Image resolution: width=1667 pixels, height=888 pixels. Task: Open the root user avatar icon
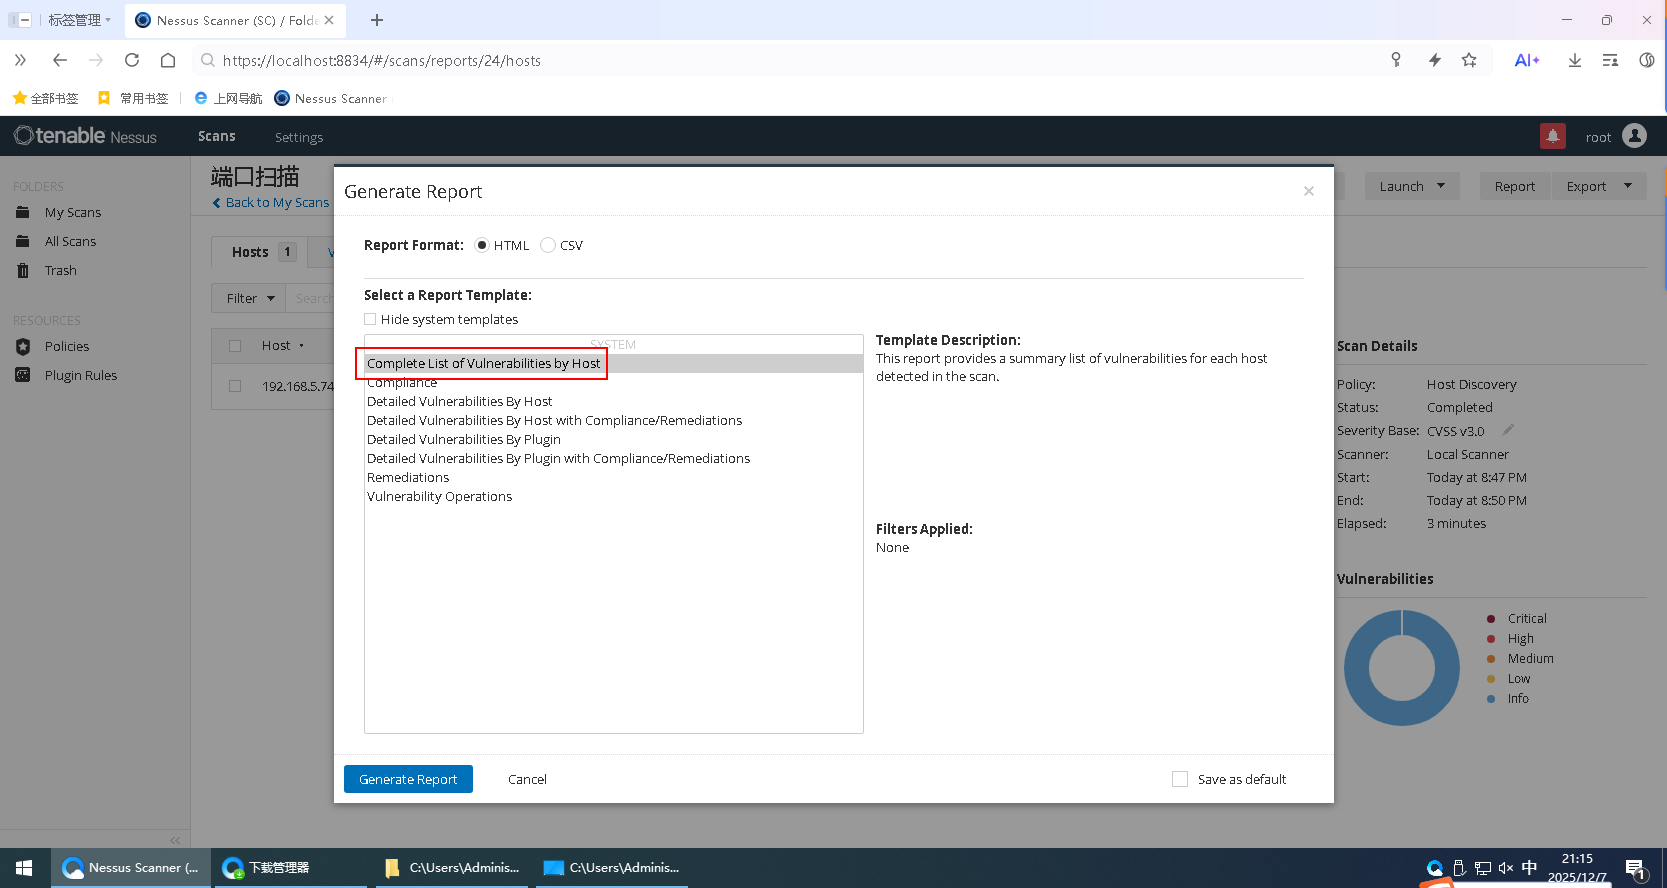[1634, 136]
